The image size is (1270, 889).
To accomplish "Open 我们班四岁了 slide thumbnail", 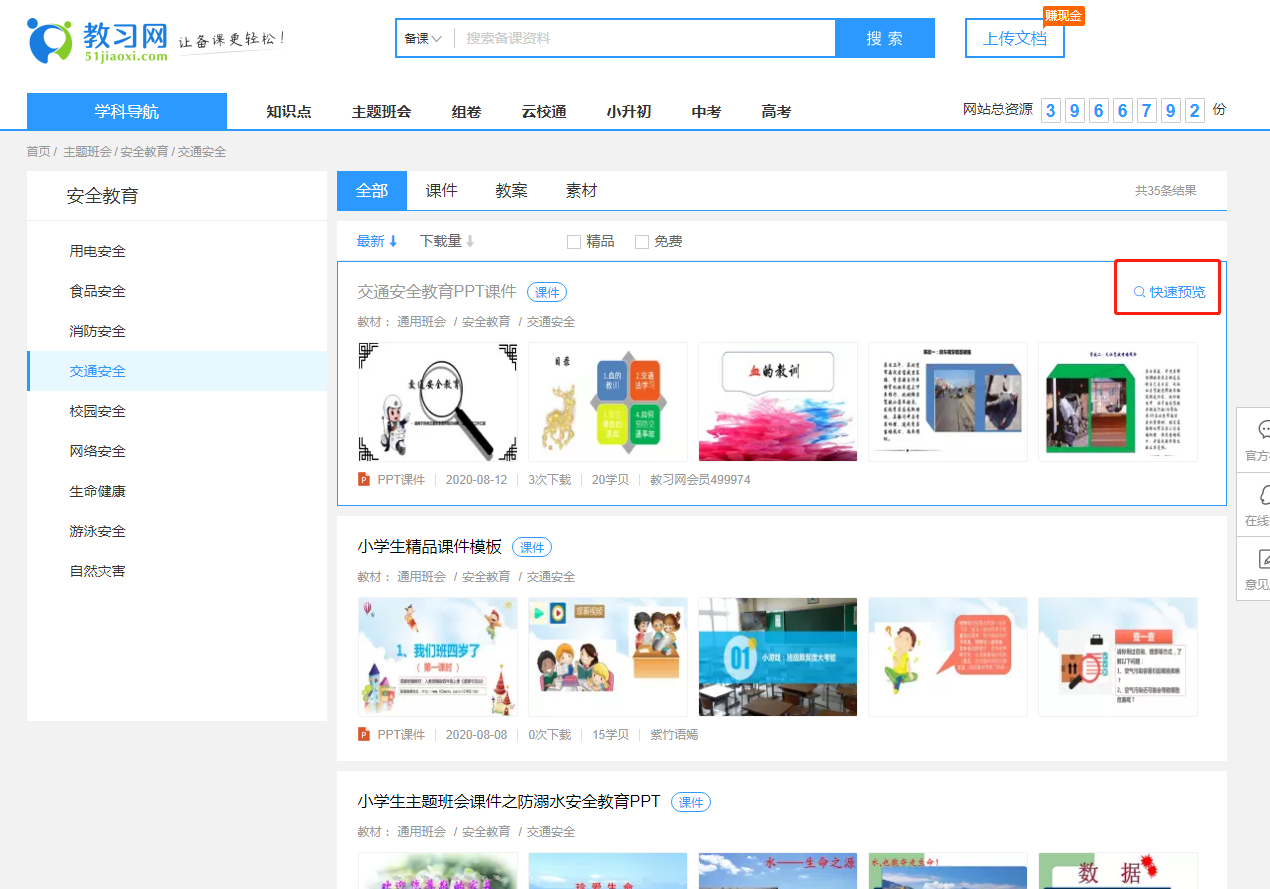I will (438, 657).
